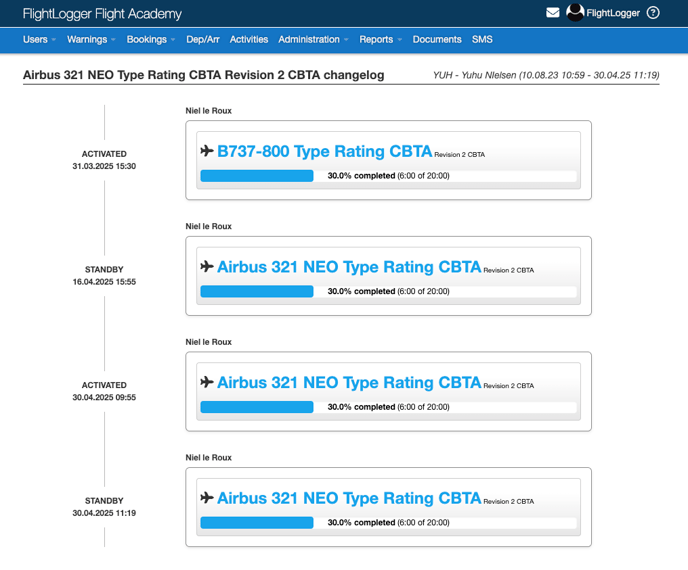Click Niel le Roux above 30.04.2025 11:19 card
Viewport: 688px width, 570px height.
click(x=208, y=458)
